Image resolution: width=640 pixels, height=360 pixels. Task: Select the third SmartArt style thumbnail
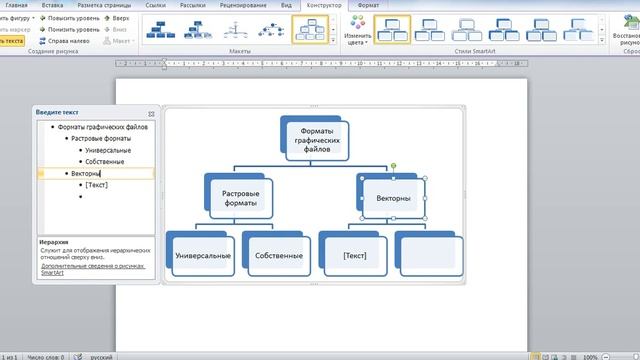(x=467, y=30)
